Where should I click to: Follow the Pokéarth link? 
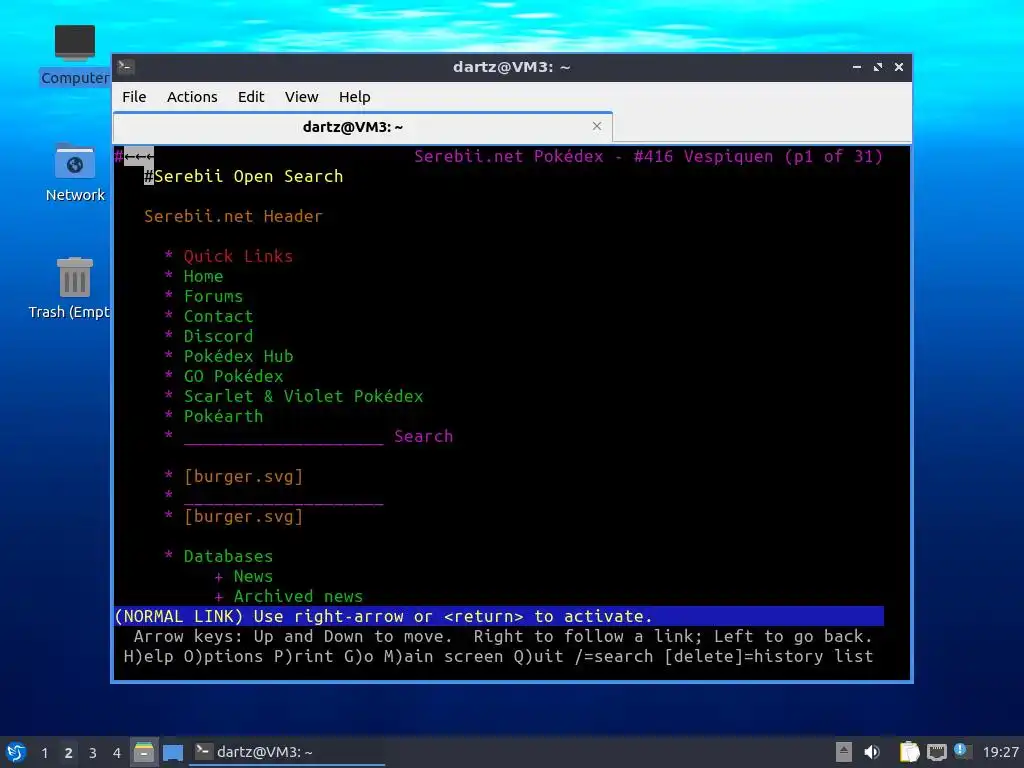[223, 416]
